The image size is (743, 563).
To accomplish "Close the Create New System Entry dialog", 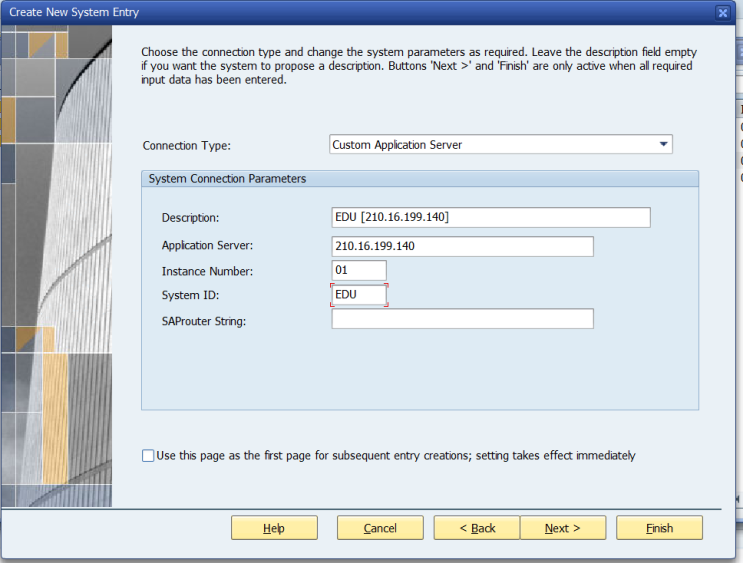I will pyautogui.click(x=722, y=13).
